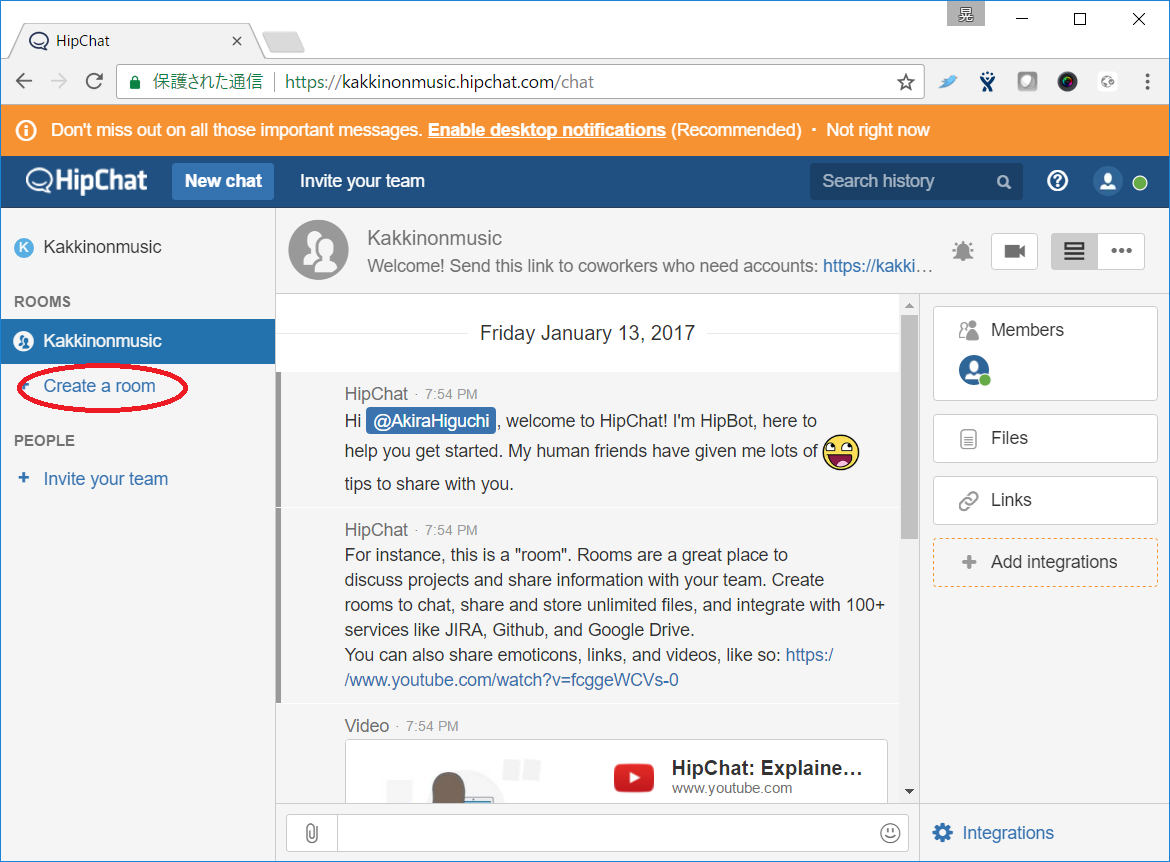Click the ROOMS section heading
The image size is (1170, 862).
(43, 302)
